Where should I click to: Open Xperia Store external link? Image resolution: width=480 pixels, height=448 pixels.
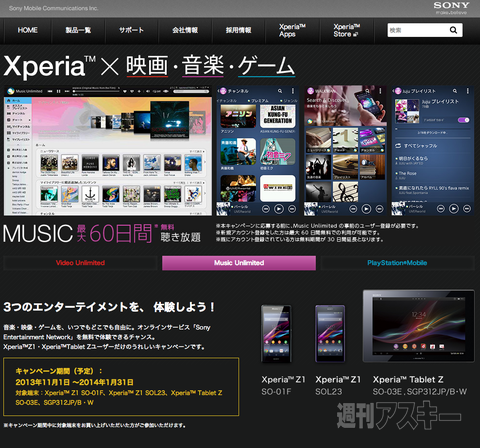(x=346, y=30)
